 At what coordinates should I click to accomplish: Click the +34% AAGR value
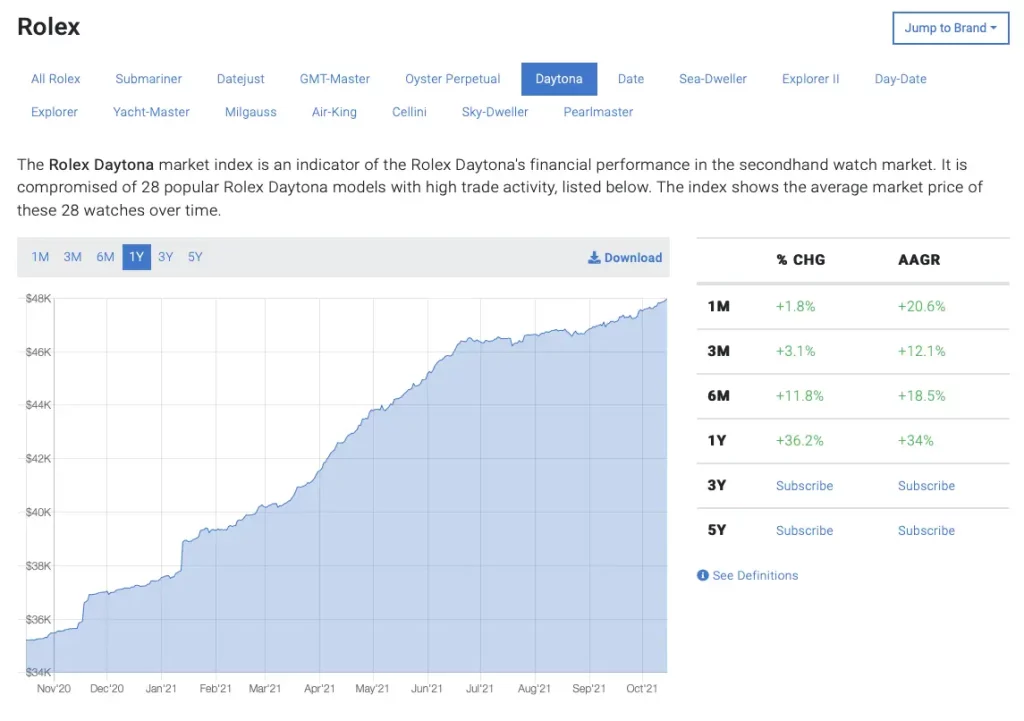[x=916, y=441]
